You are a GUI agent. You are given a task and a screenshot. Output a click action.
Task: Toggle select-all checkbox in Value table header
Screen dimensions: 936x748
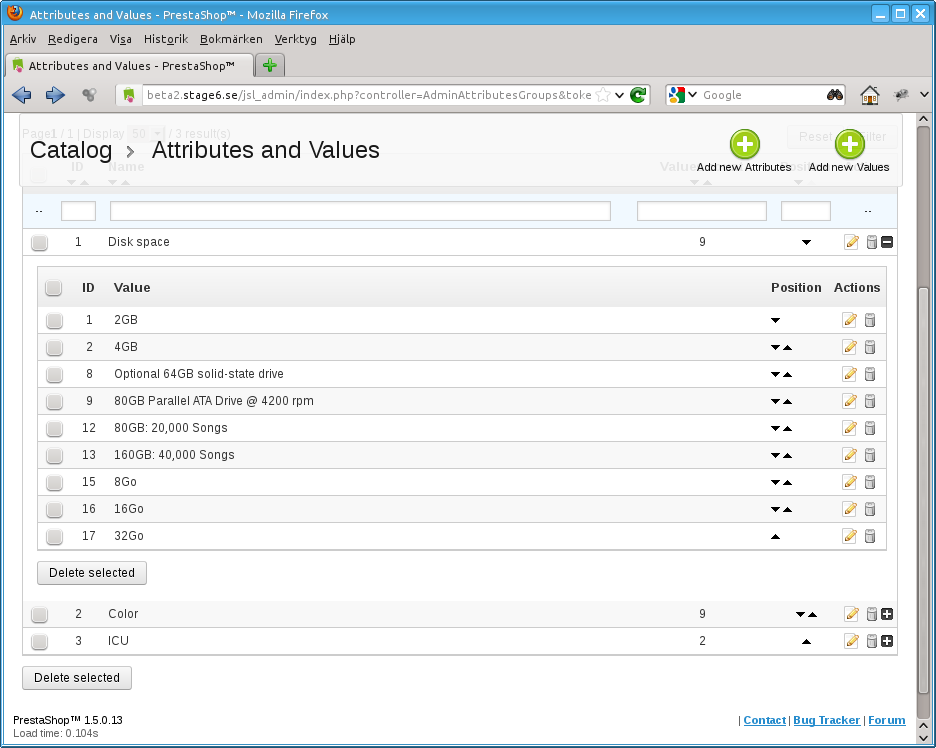[54, 288]
